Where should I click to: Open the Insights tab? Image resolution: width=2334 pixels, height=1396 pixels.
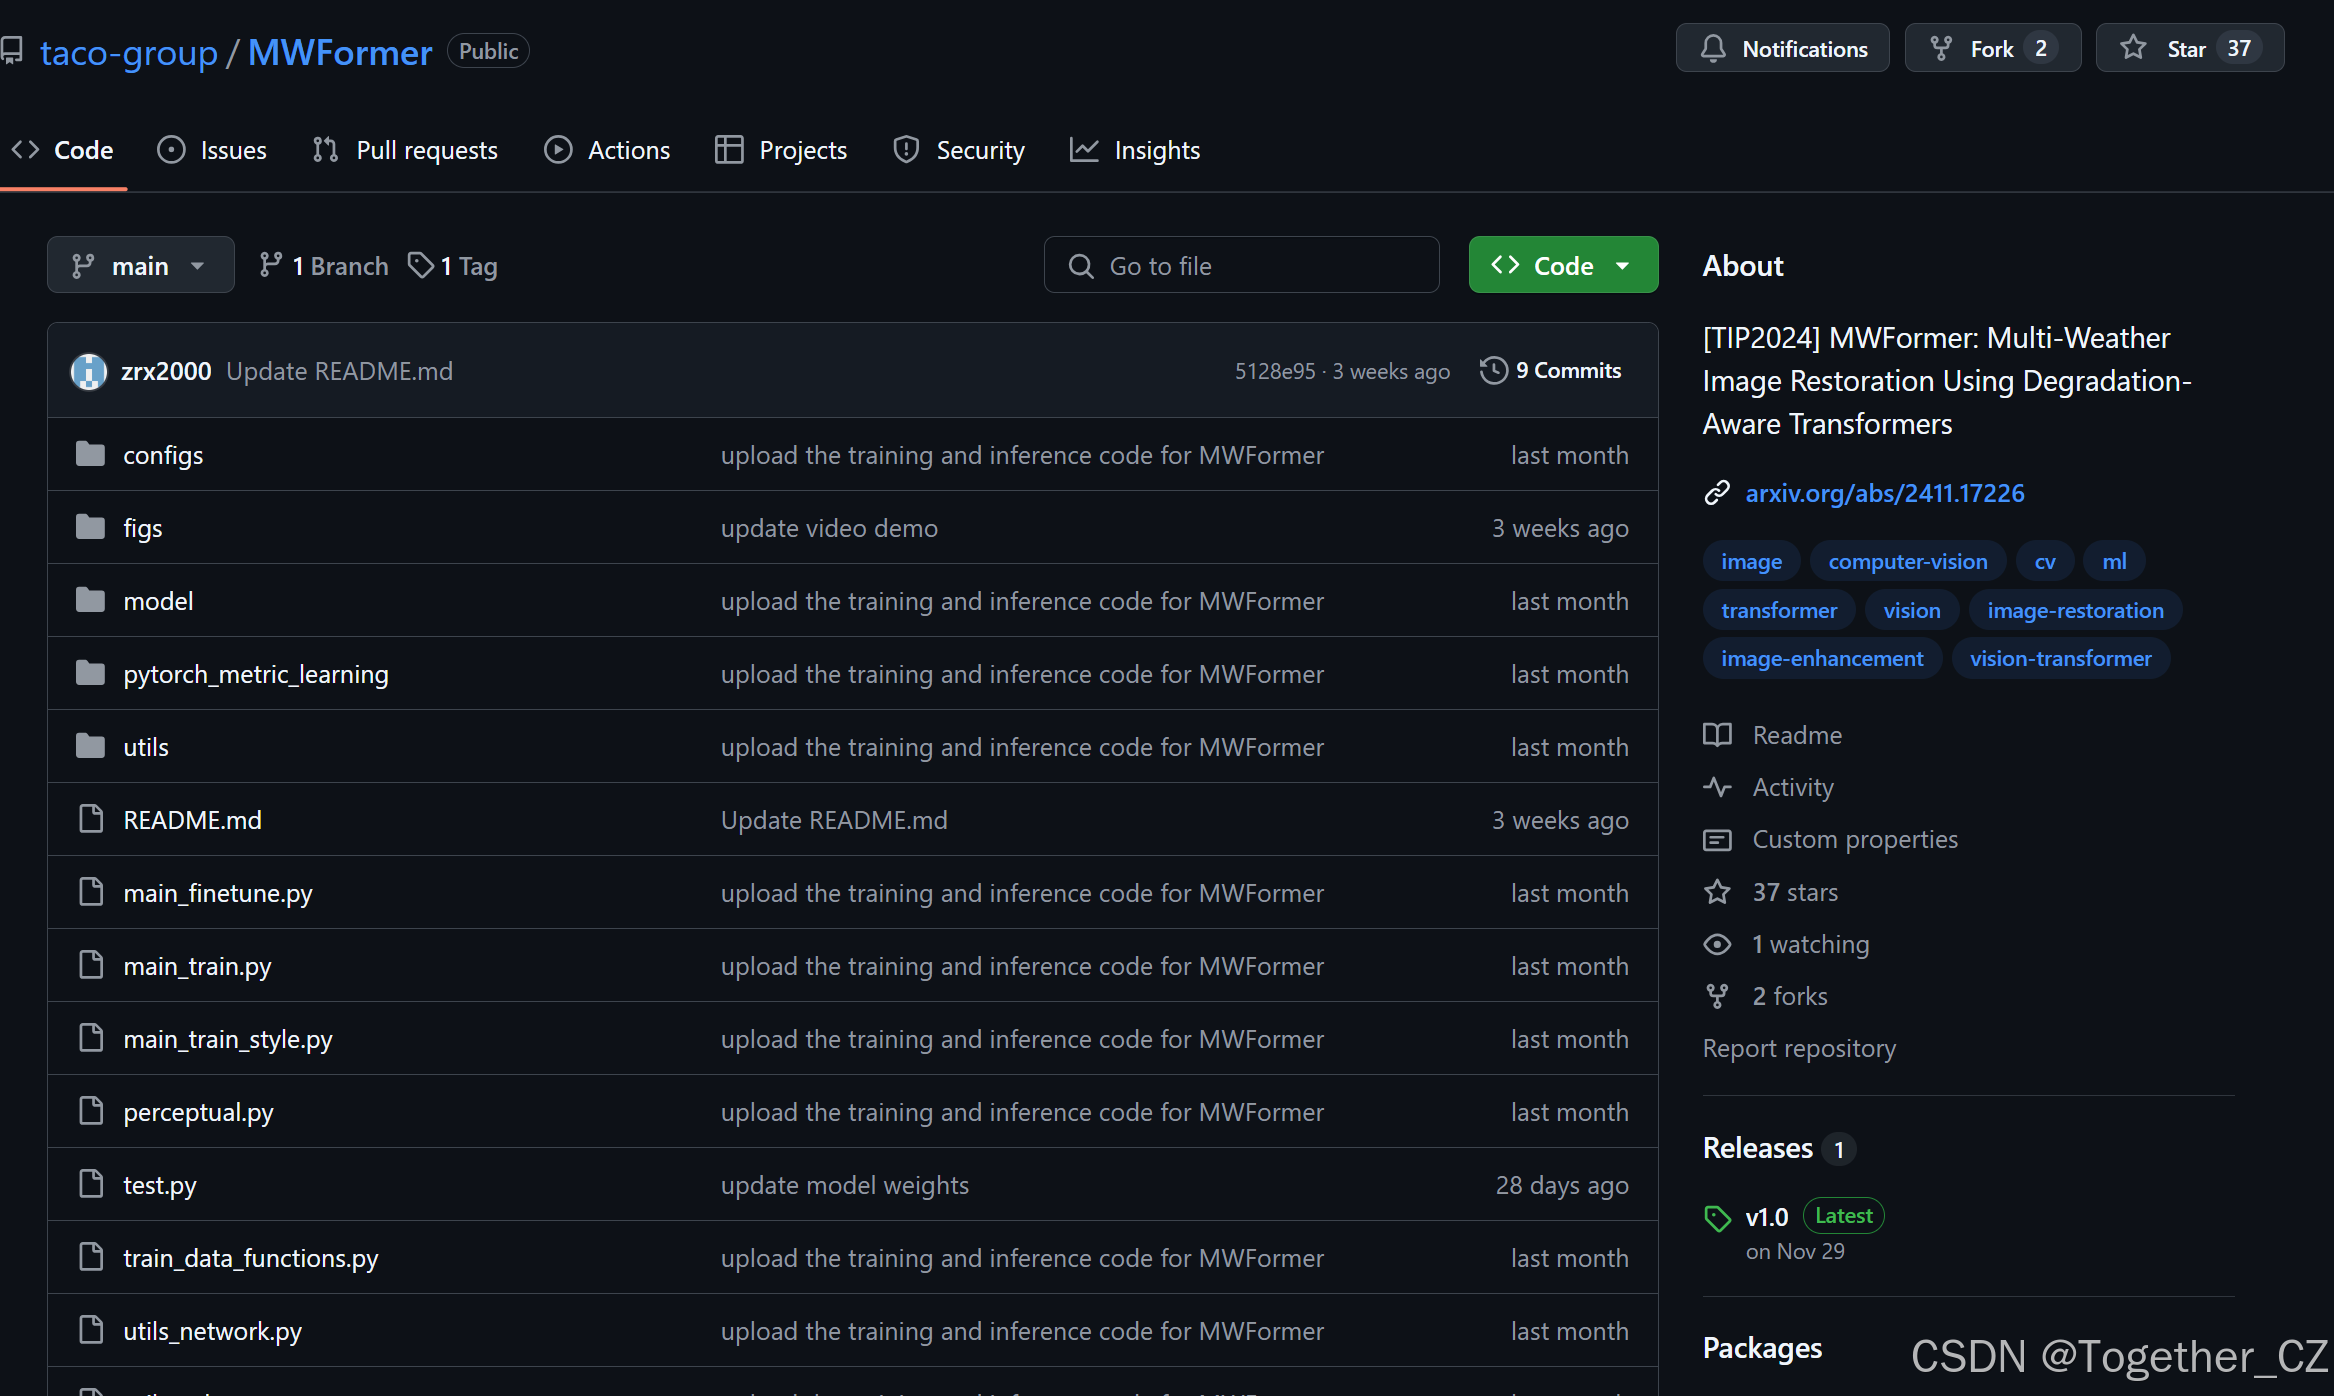click(x=1135, y=150)
